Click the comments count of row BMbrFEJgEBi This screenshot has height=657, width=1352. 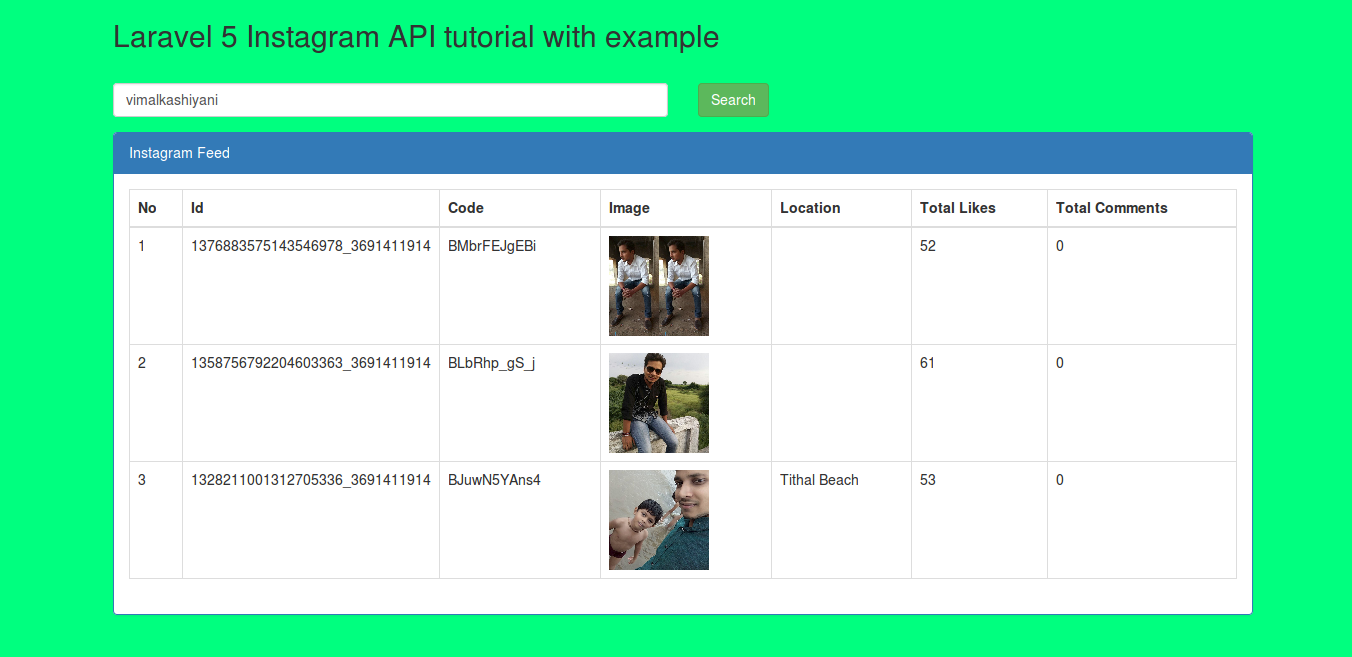pos(1060,246)
